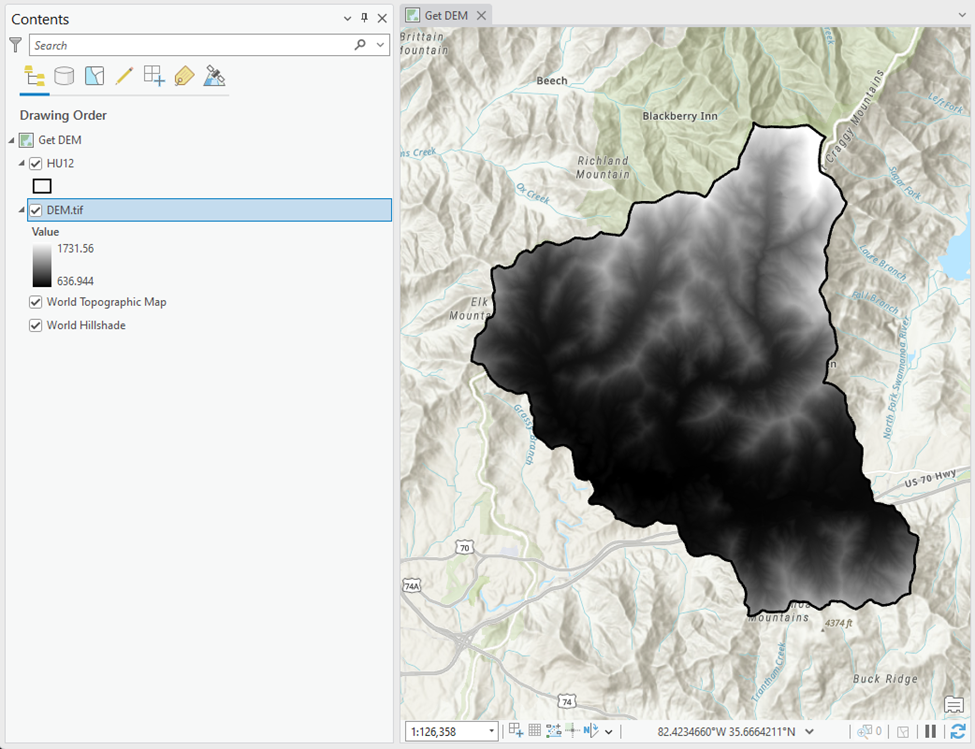Select the DEM.tif layer name
The height and width of the screenshot is (749, 975).
point(67,210)
